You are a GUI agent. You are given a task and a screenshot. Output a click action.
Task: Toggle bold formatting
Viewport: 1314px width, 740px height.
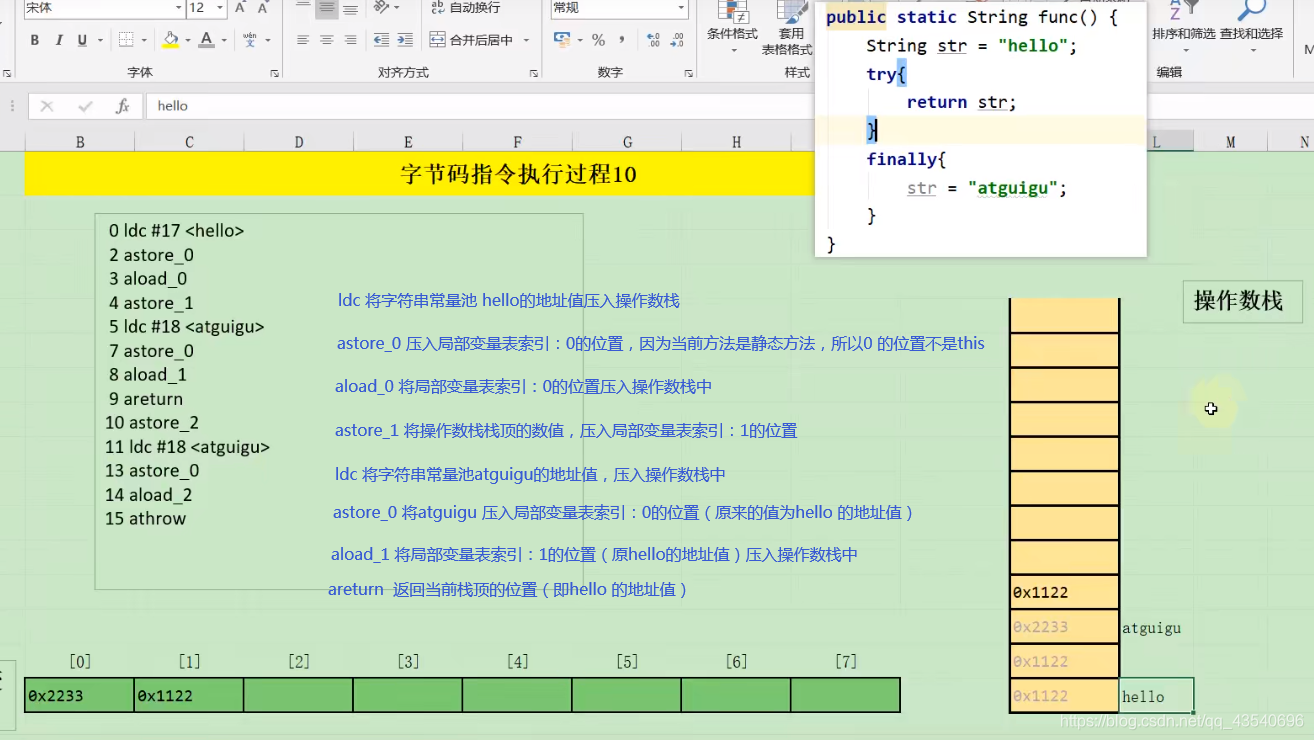(35, 40)
